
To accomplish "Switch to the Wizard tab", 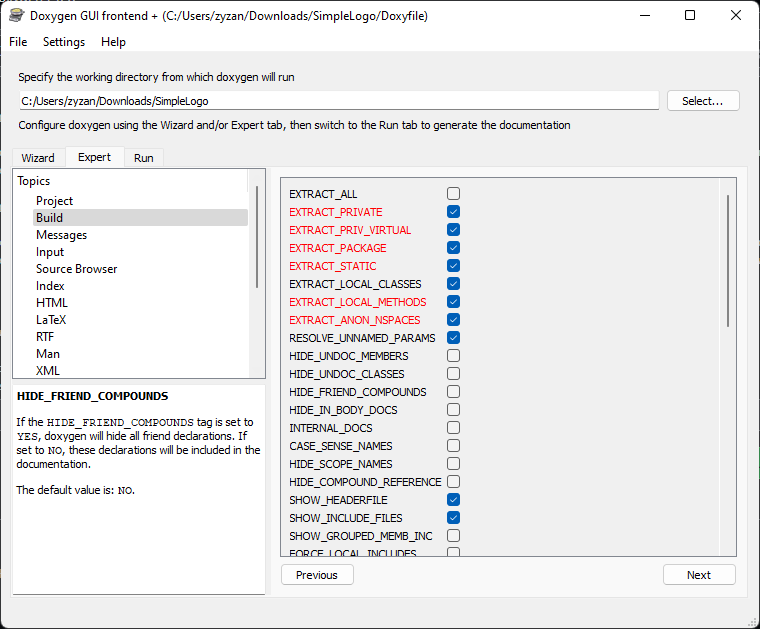I will pyautogui.click(x=38, y=158).
